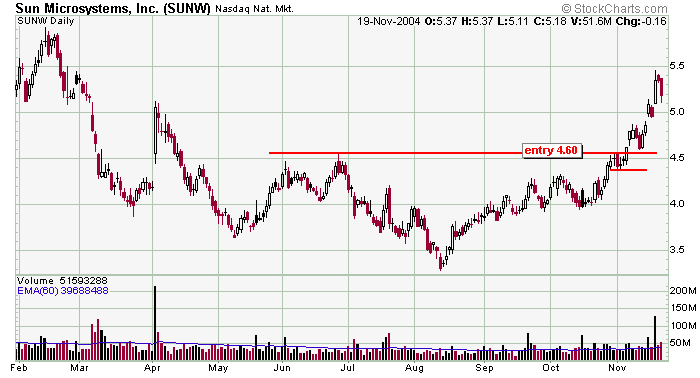
Task: Click the 'Oct' month label
Action: [x=550, y=368]
